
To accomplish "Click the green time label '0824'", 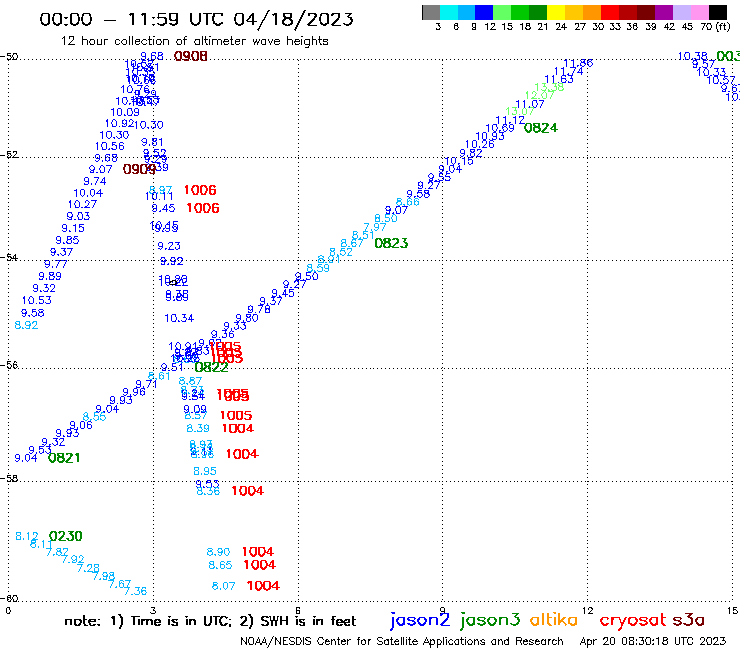I will (x=541, y=128).
